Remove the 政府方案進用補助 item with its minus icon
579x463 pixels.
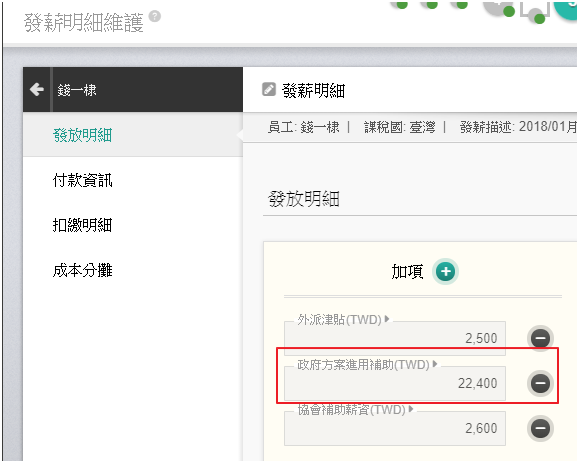coord(540,383)
